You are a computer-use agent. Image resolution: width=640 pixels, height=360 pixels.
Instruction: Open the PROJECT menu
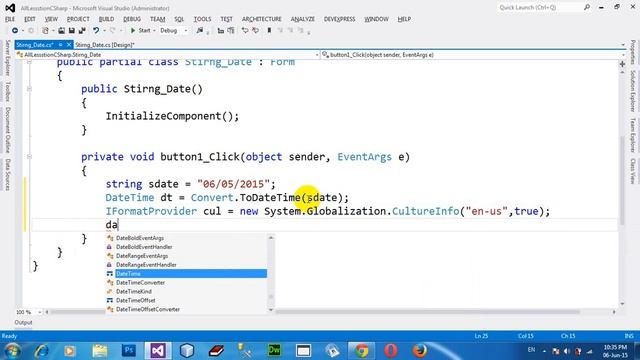(x=78, y=19)
